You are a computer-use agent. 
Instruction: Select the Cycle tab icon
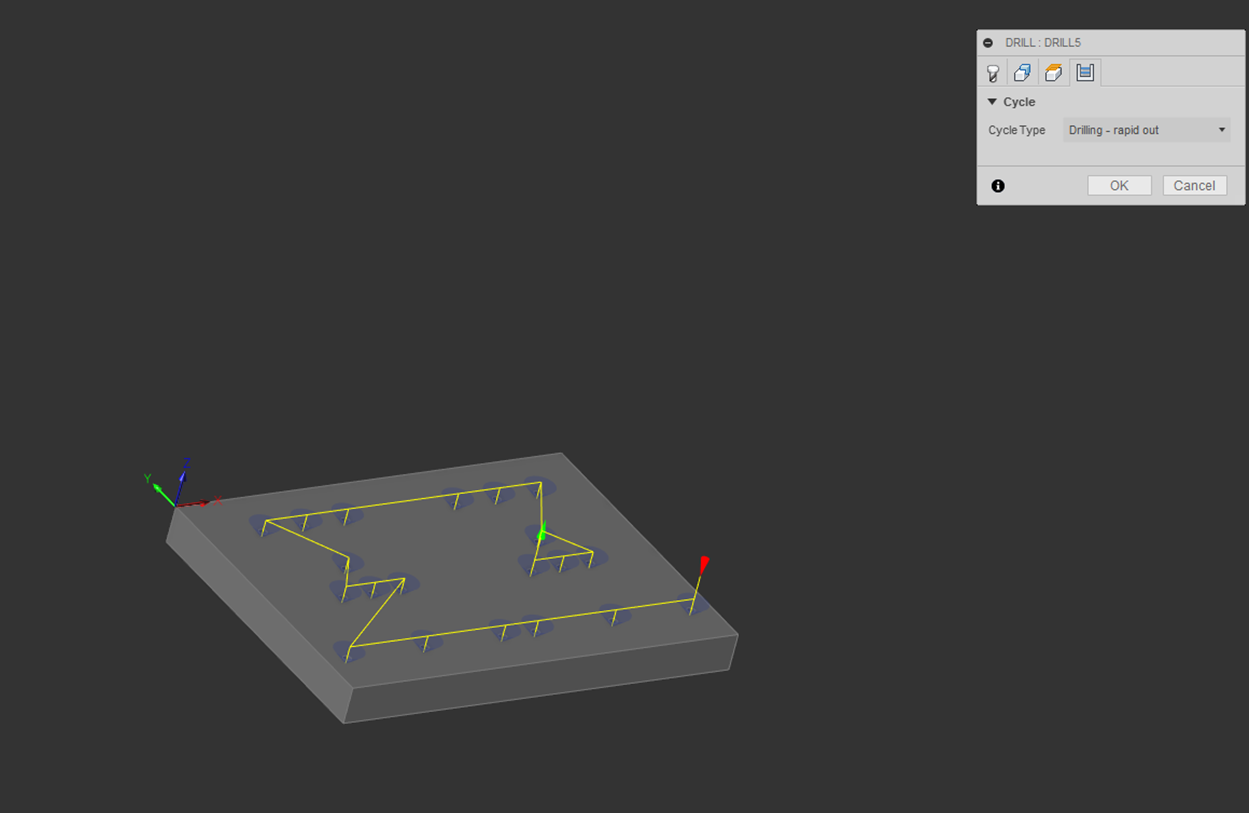click(1085, 72)
